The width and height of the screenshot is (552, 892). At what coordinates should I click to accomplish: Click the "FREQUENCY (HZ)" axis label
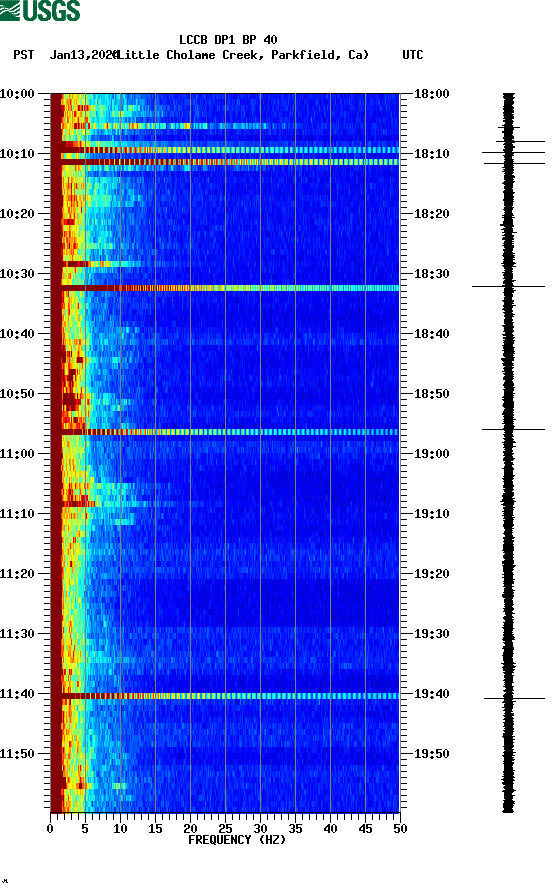[x=237, y=840]
